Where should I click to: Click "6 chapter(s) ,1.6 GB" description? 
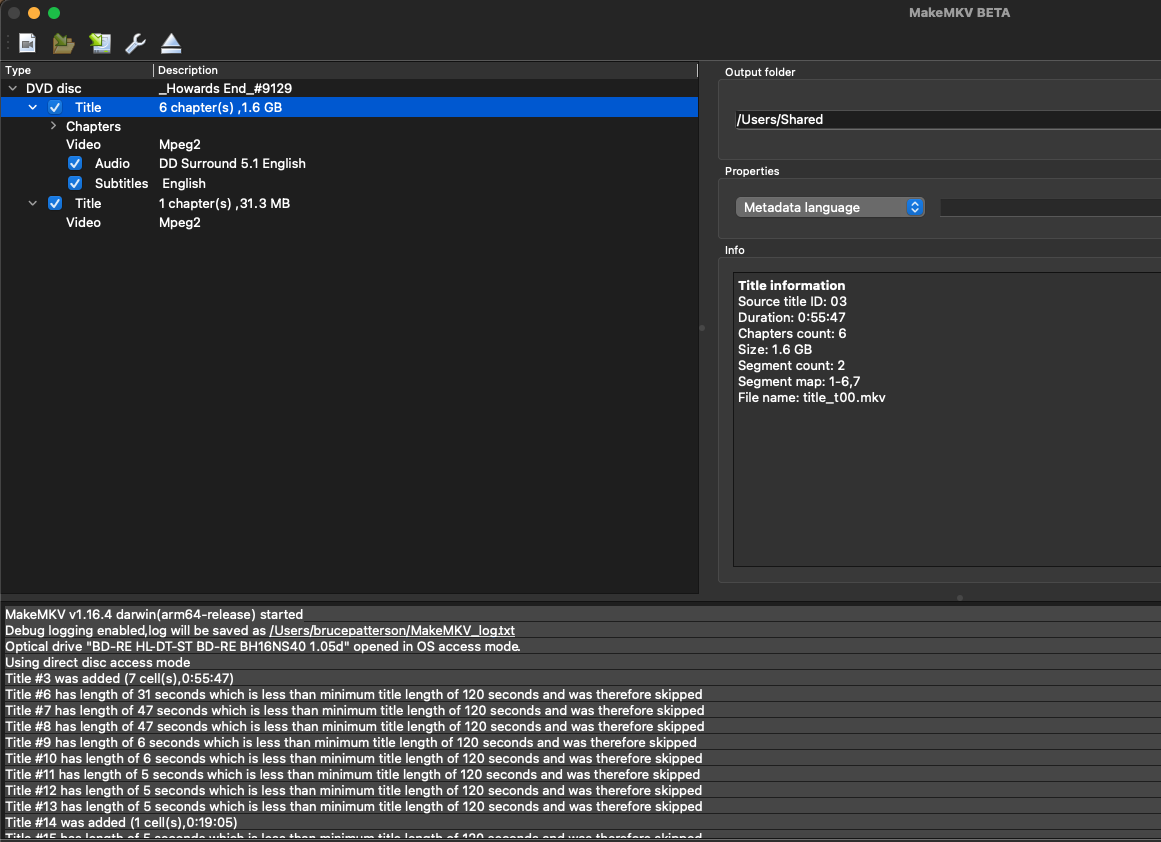coord(221,107)
